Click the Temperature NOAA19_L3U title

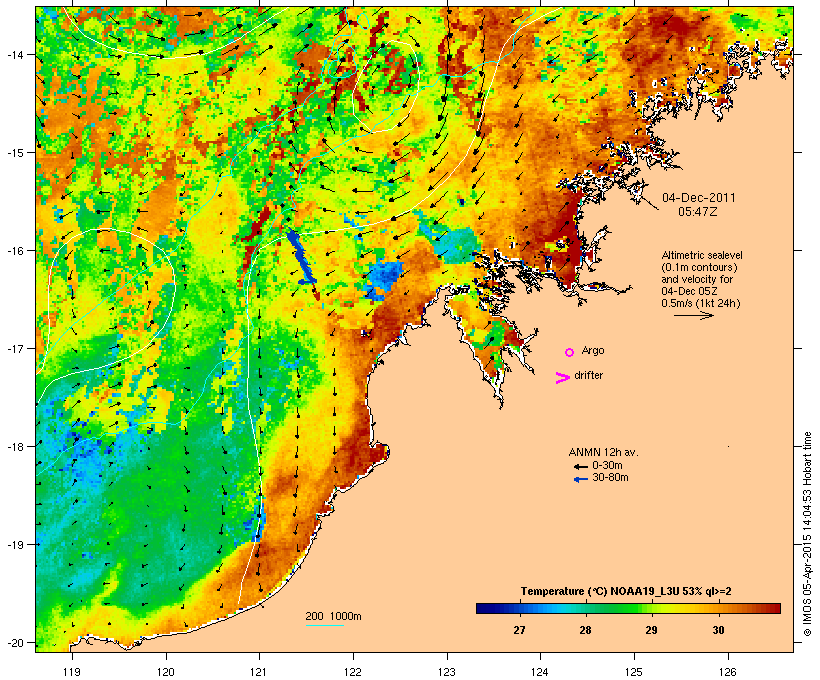(626, 592)
